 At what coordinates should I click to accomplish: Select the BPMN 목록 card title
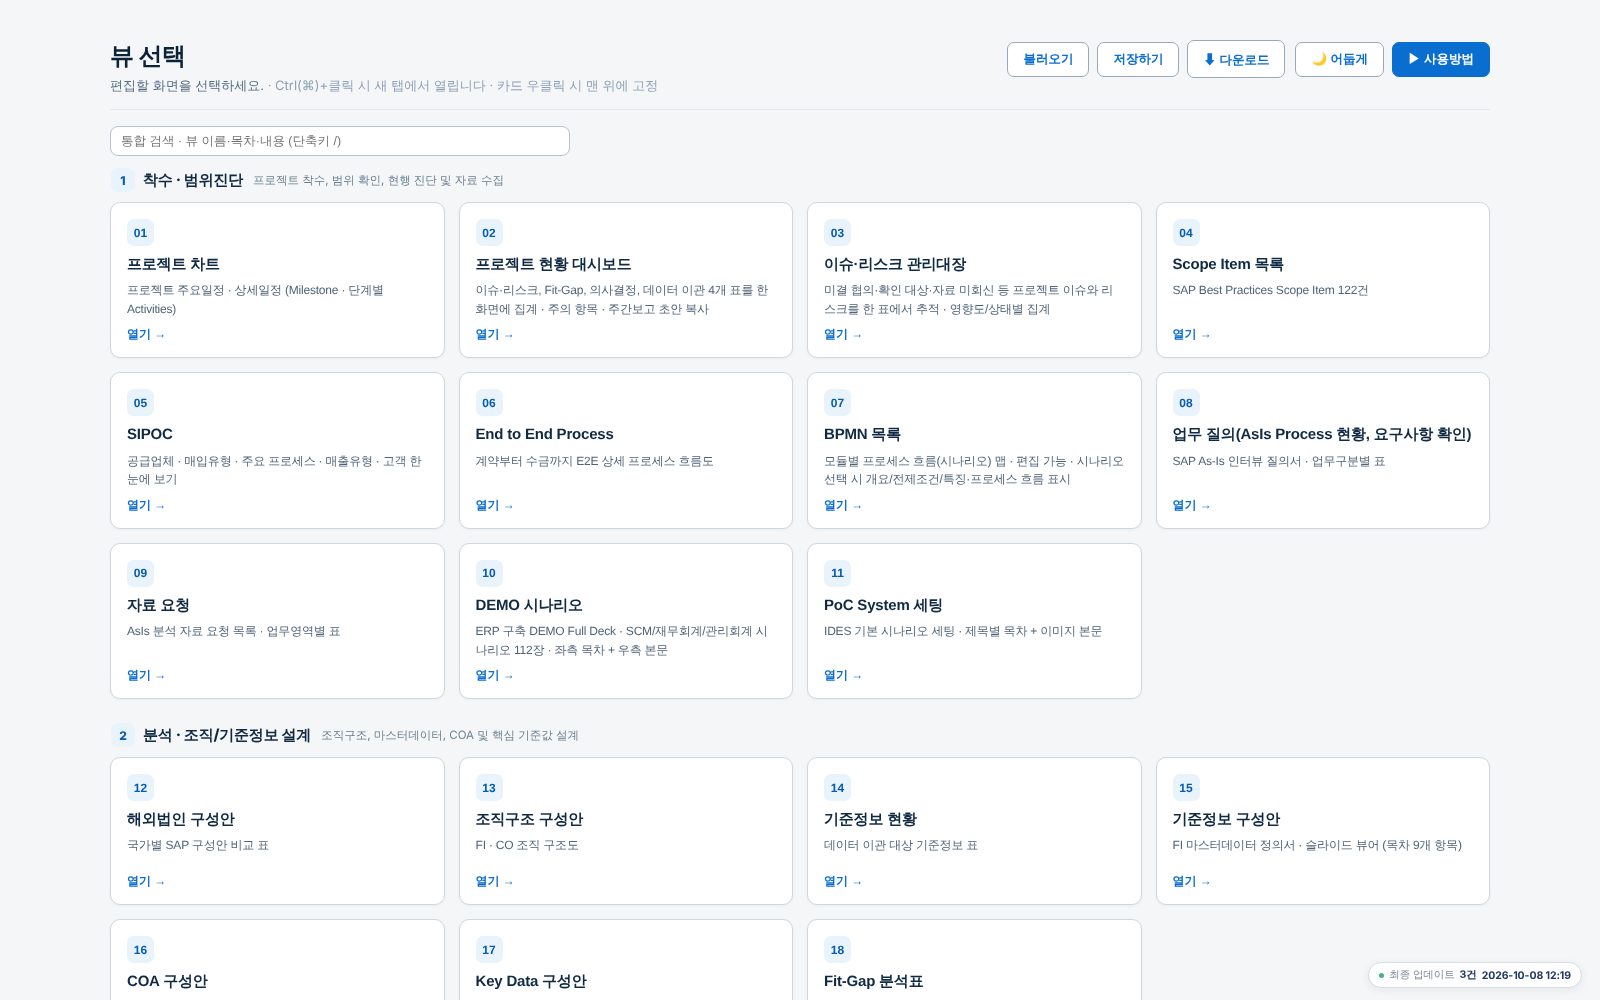tap(862, 434)
